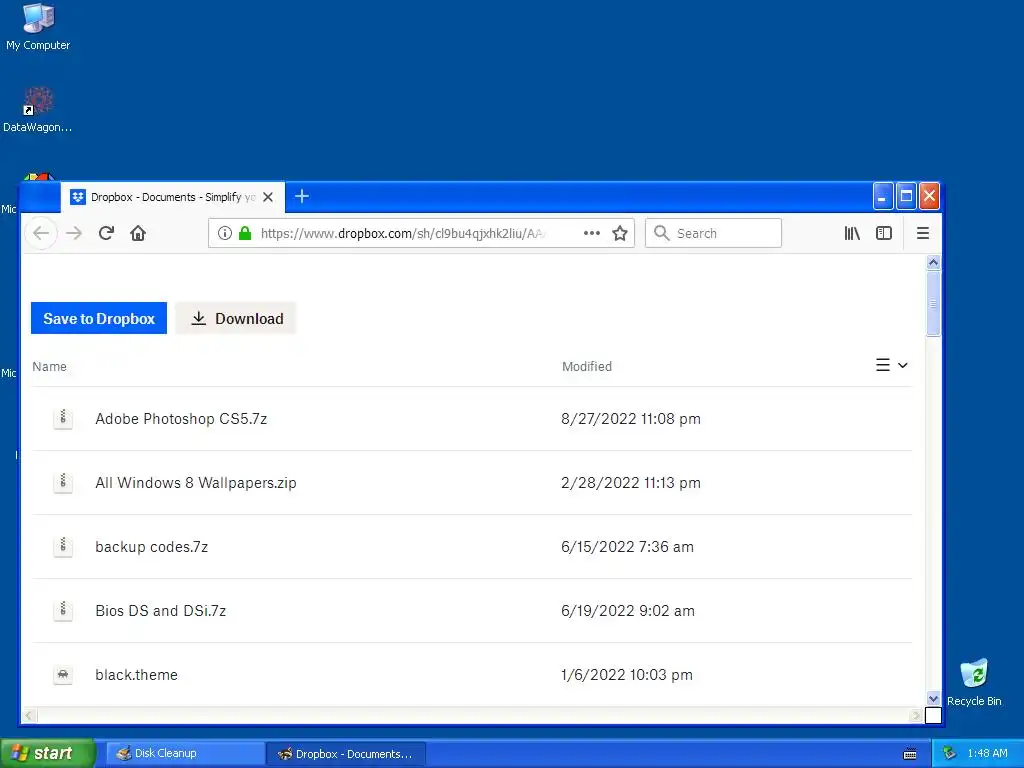Click the green secure connection padlock

(x=245, y=233)
